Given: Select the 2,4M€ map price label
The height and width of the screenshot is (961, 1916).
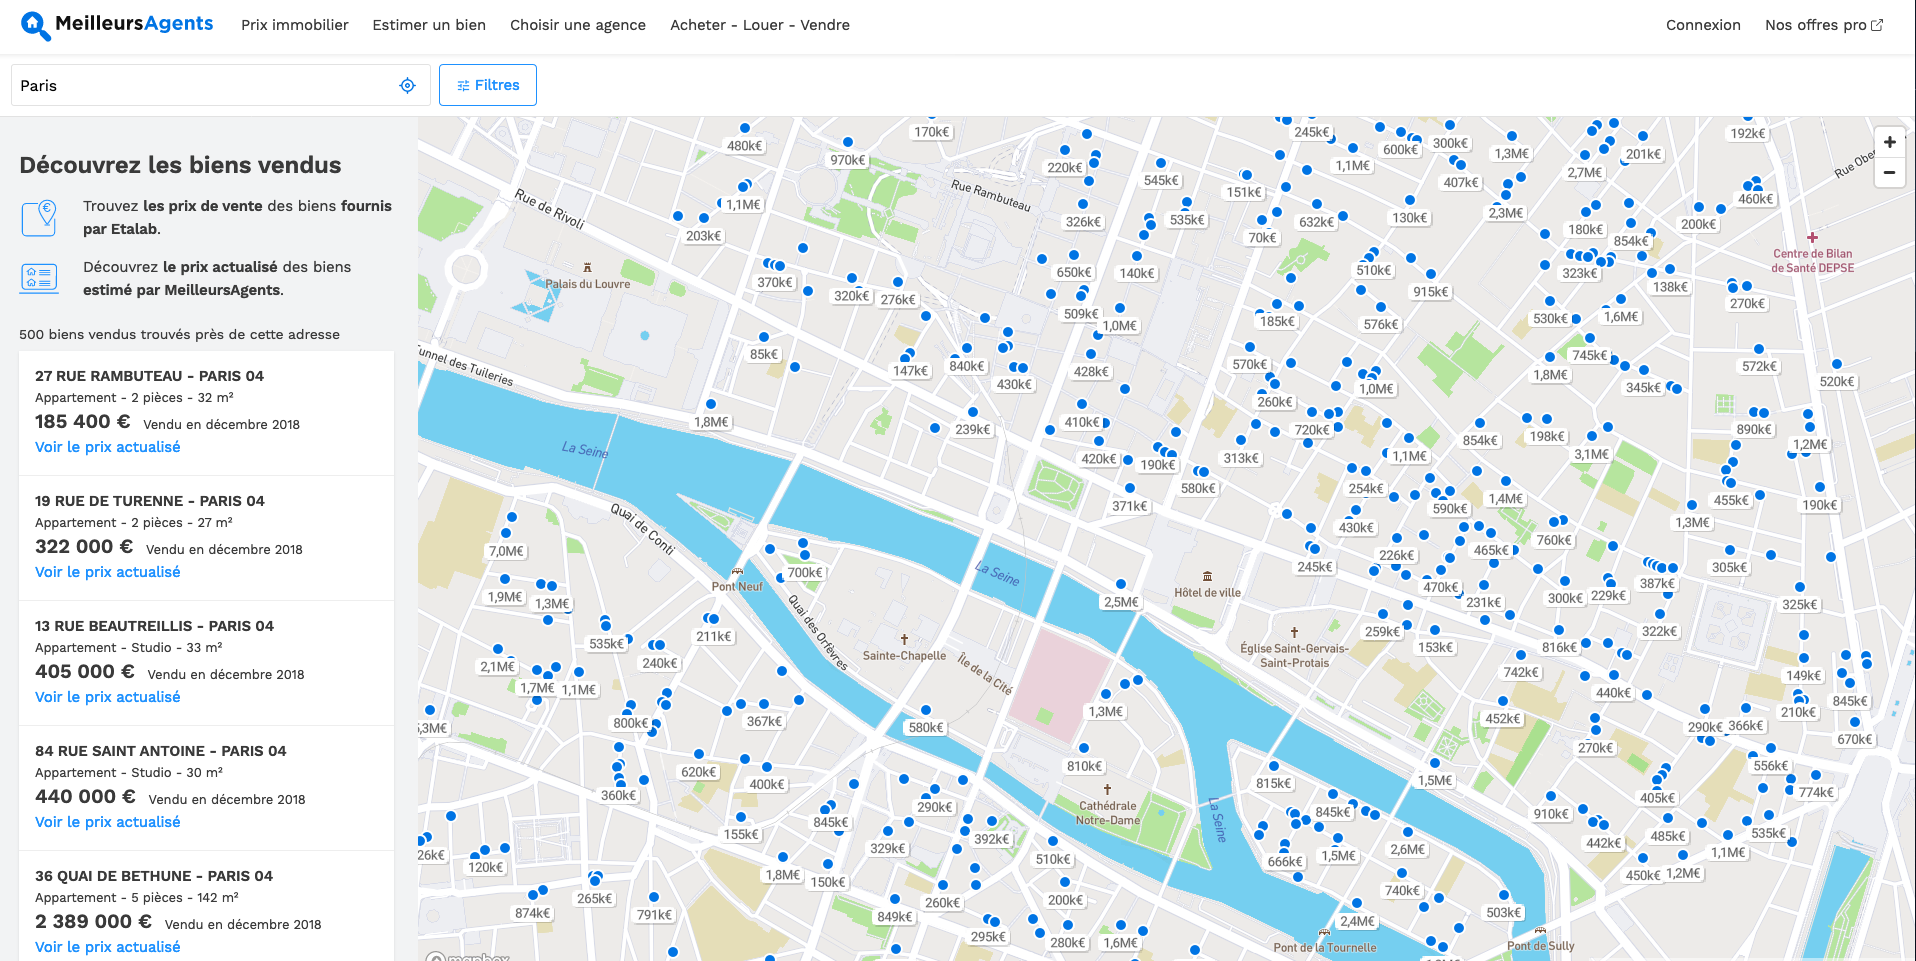Looking at the screenshot, I should tap(1357, 922).
